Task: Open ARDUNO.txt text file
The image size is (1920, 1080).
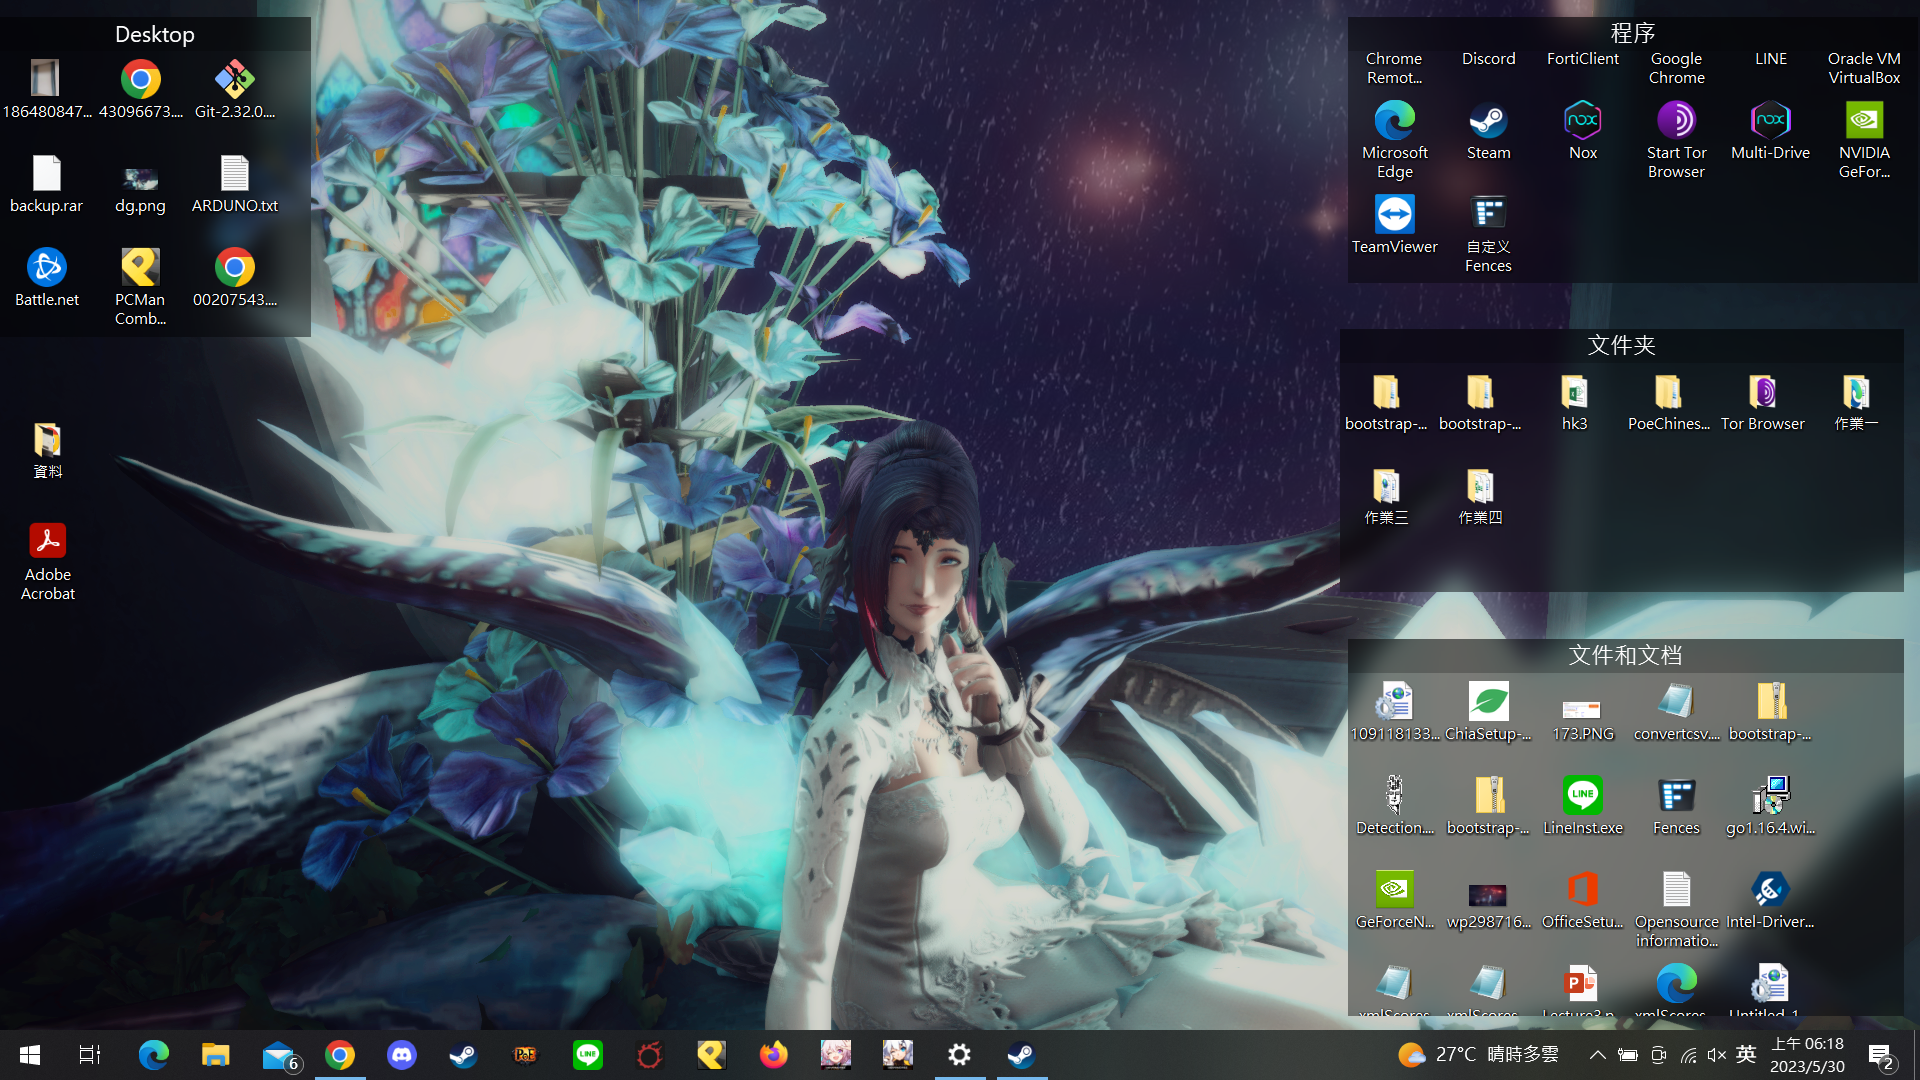Action: coord(234,185)
